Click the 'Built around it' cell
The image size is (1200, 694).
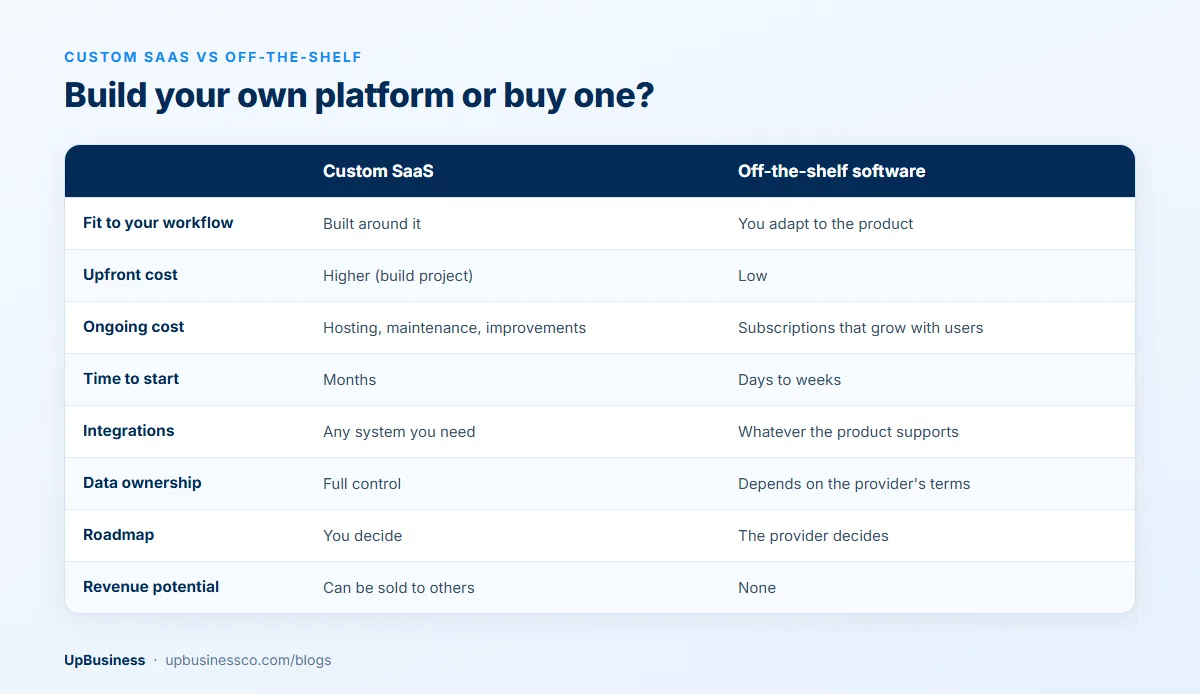coord(372,224)
